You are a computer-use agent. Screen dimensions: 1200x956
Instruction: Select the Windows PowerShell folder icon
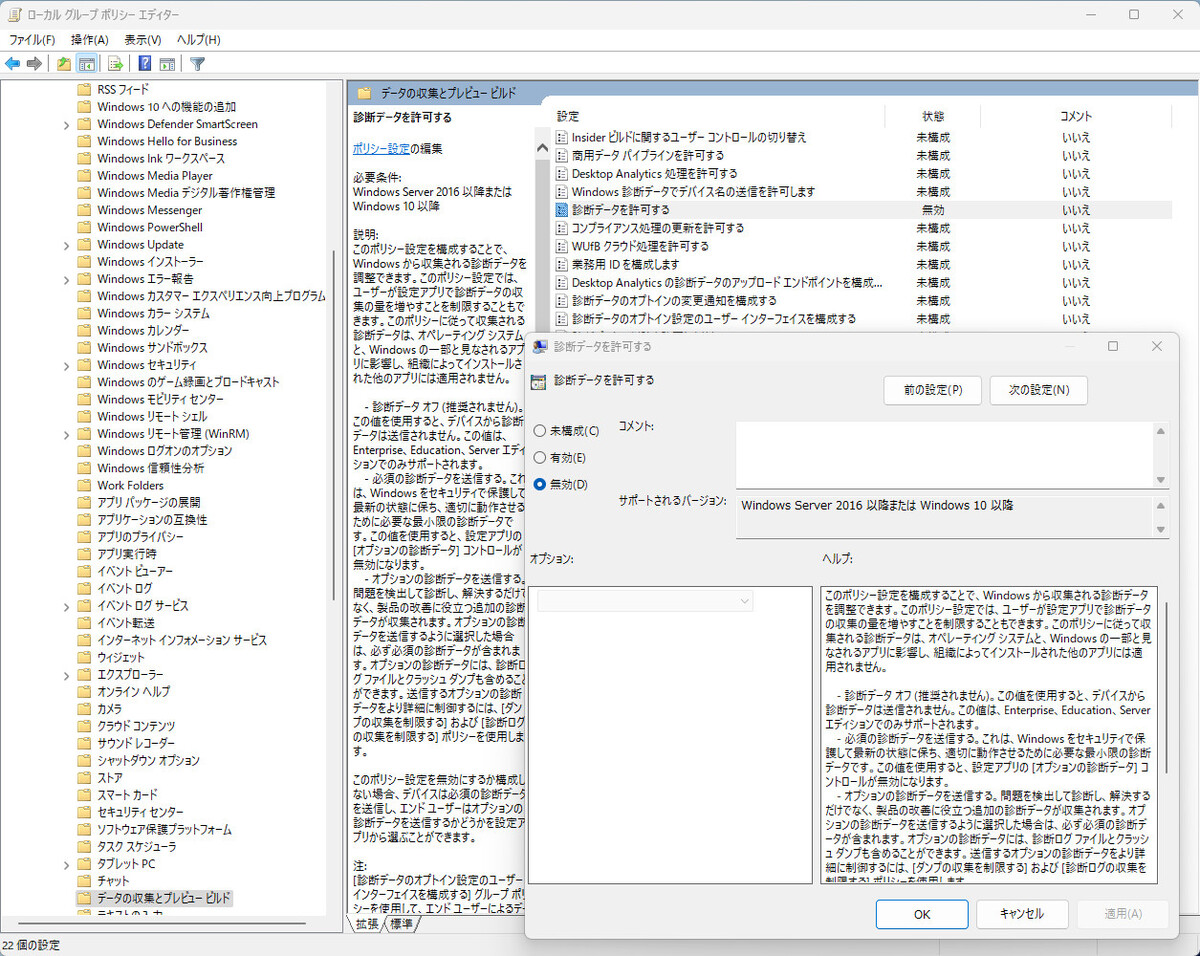tap(84, 227)
